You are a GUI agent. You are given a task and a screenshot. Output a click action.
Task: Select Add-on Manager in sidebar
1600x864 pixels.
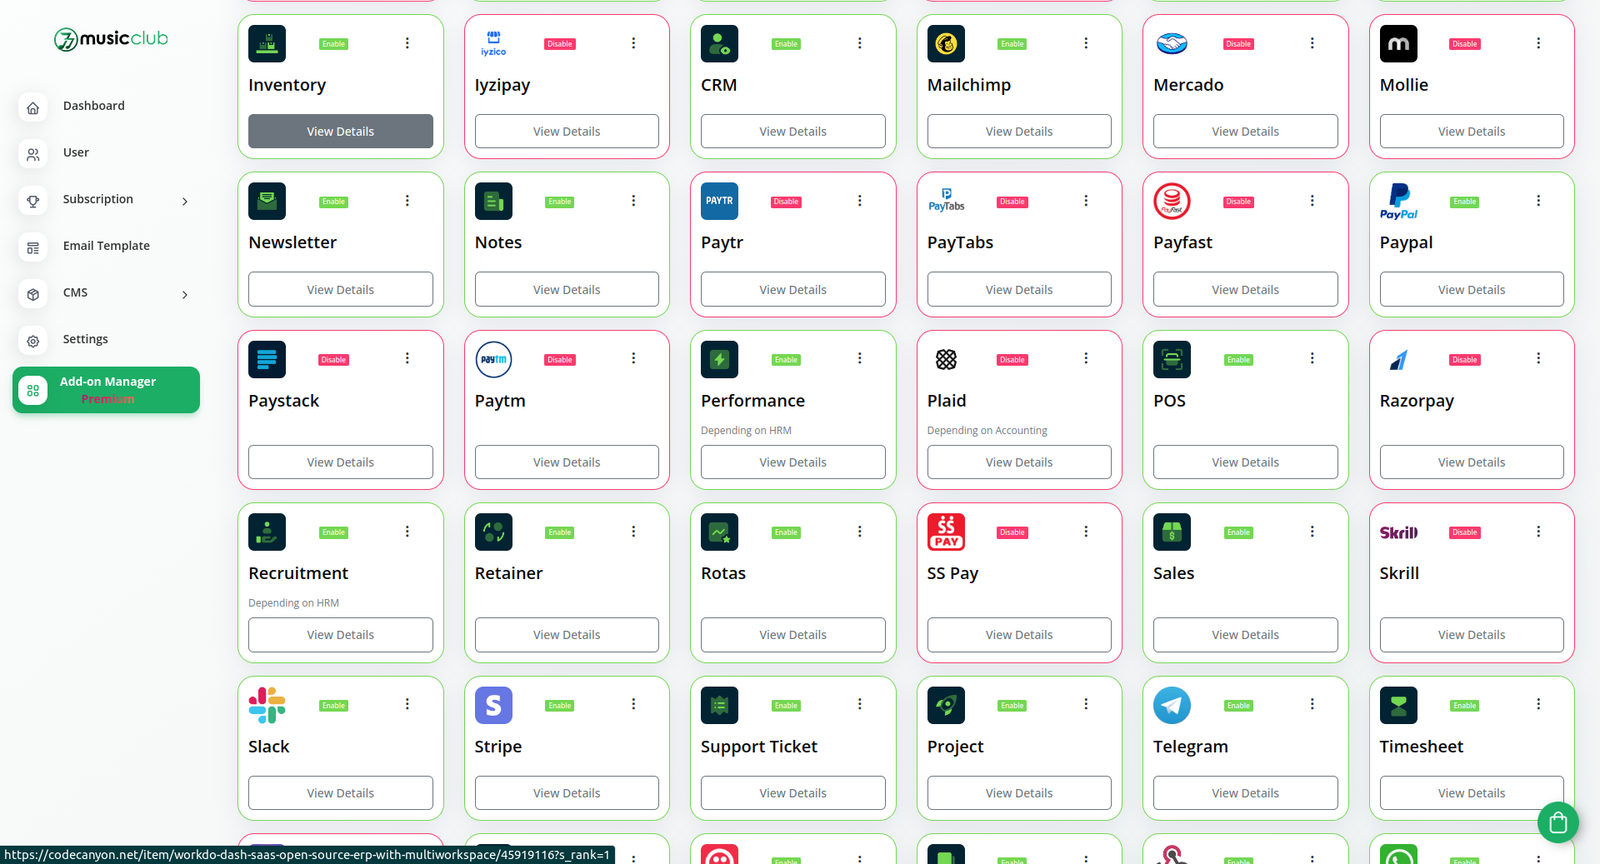(106, 390)
